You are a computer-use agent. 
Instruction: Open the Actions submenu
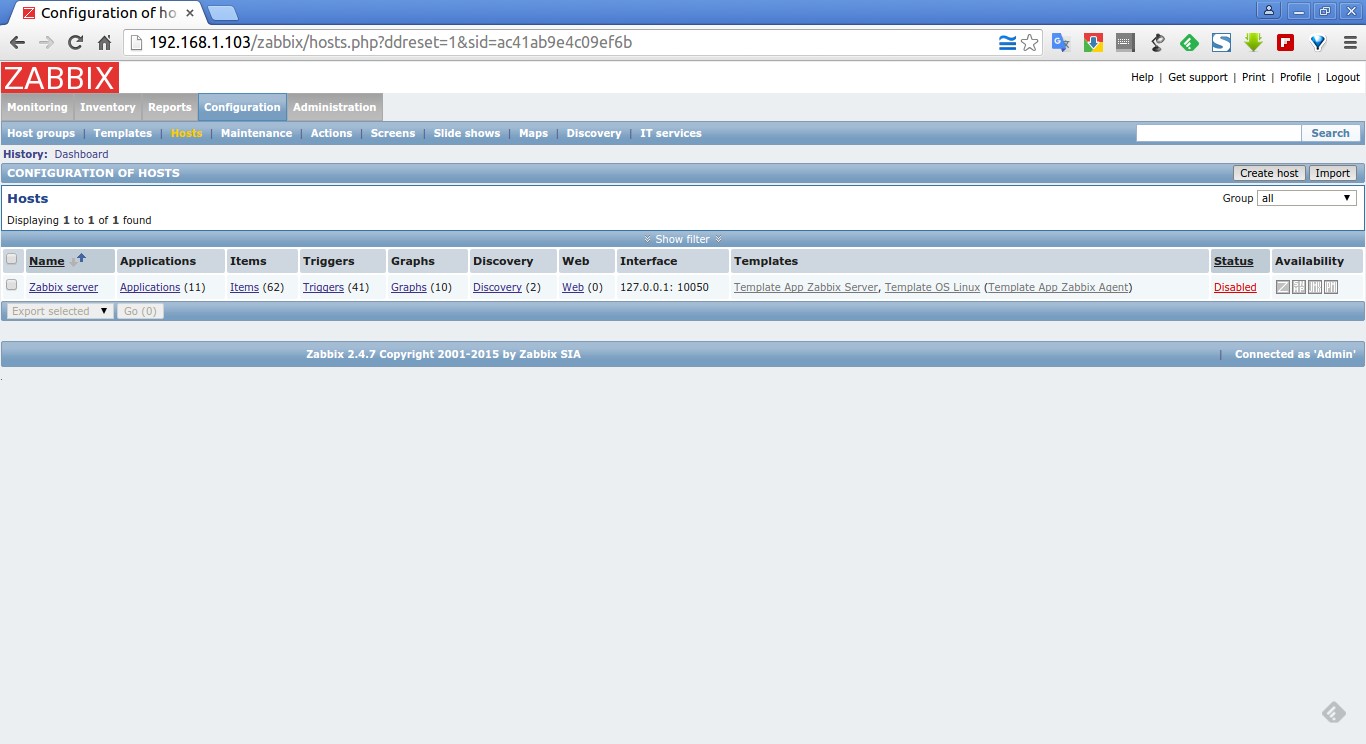point(331,133)
